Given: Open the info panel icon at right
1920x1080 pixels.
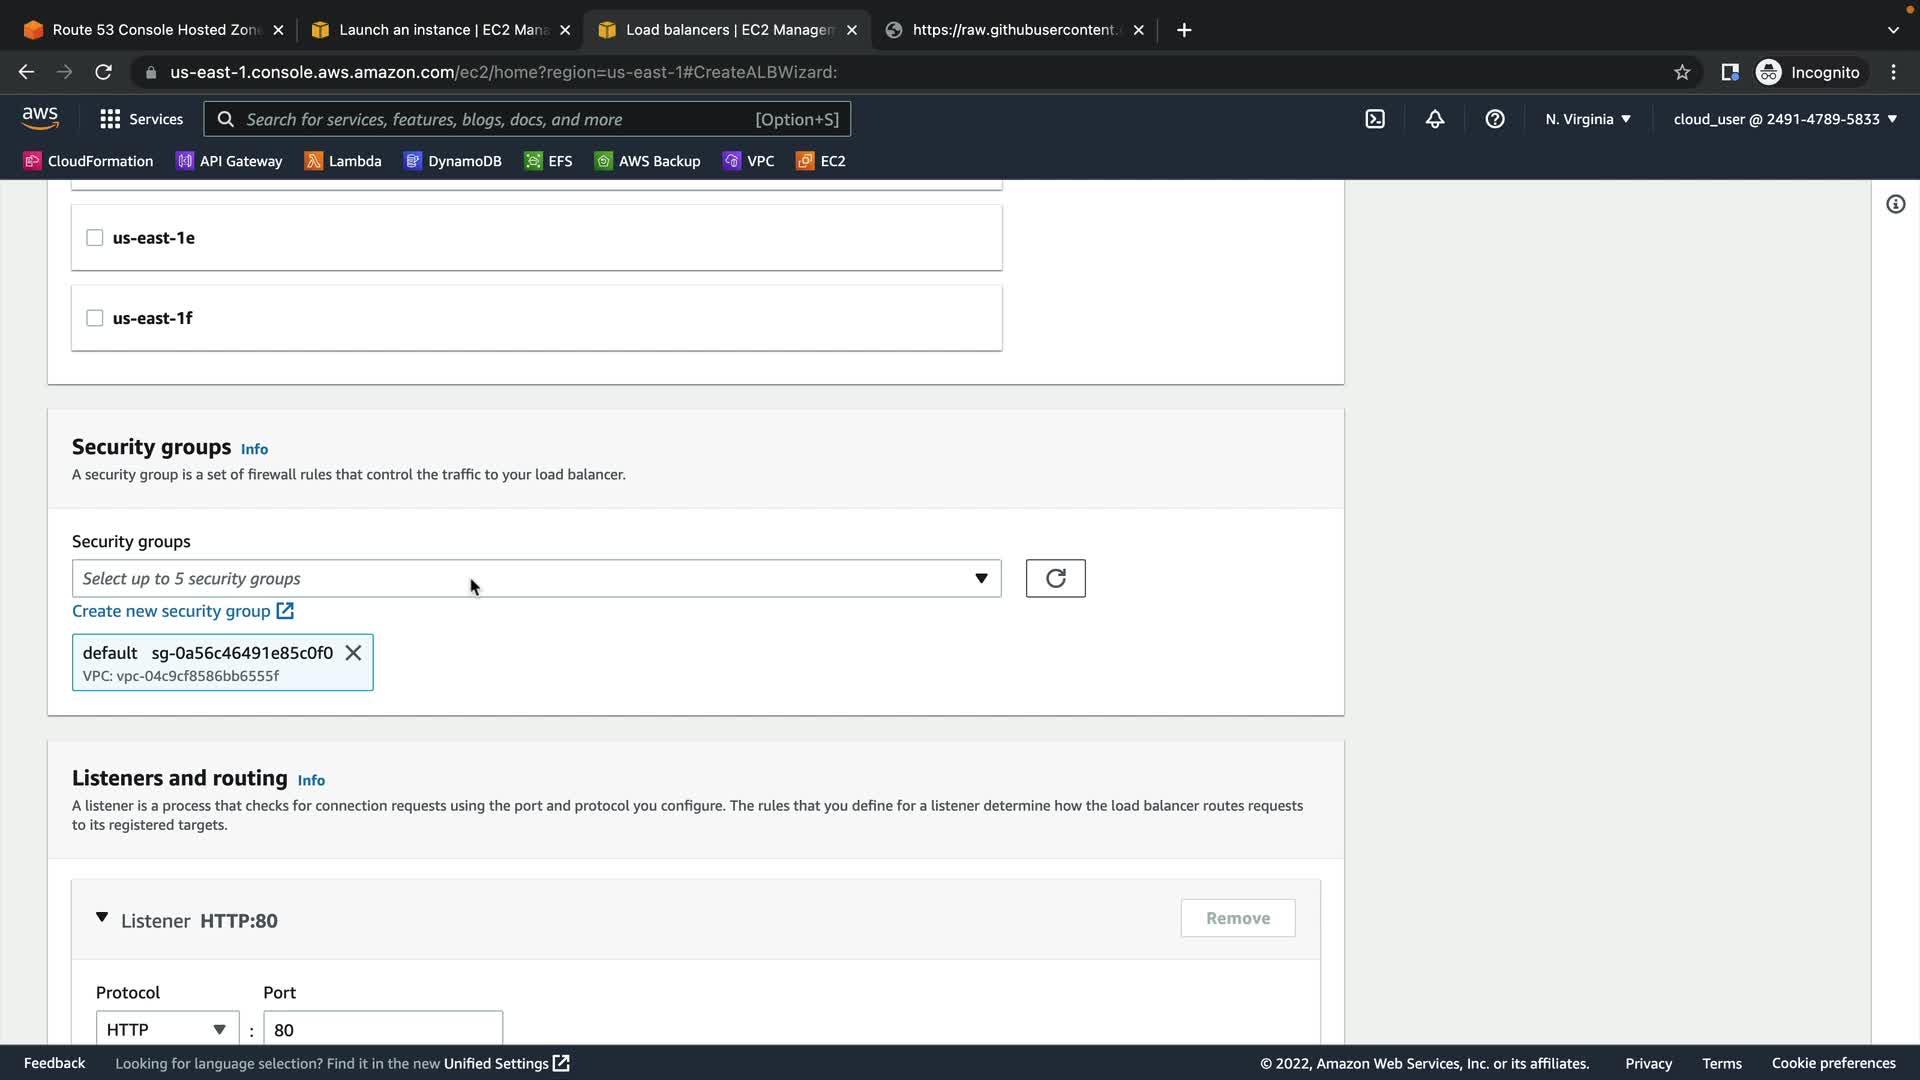Looking at the screenshot, I should (1895, 204).
